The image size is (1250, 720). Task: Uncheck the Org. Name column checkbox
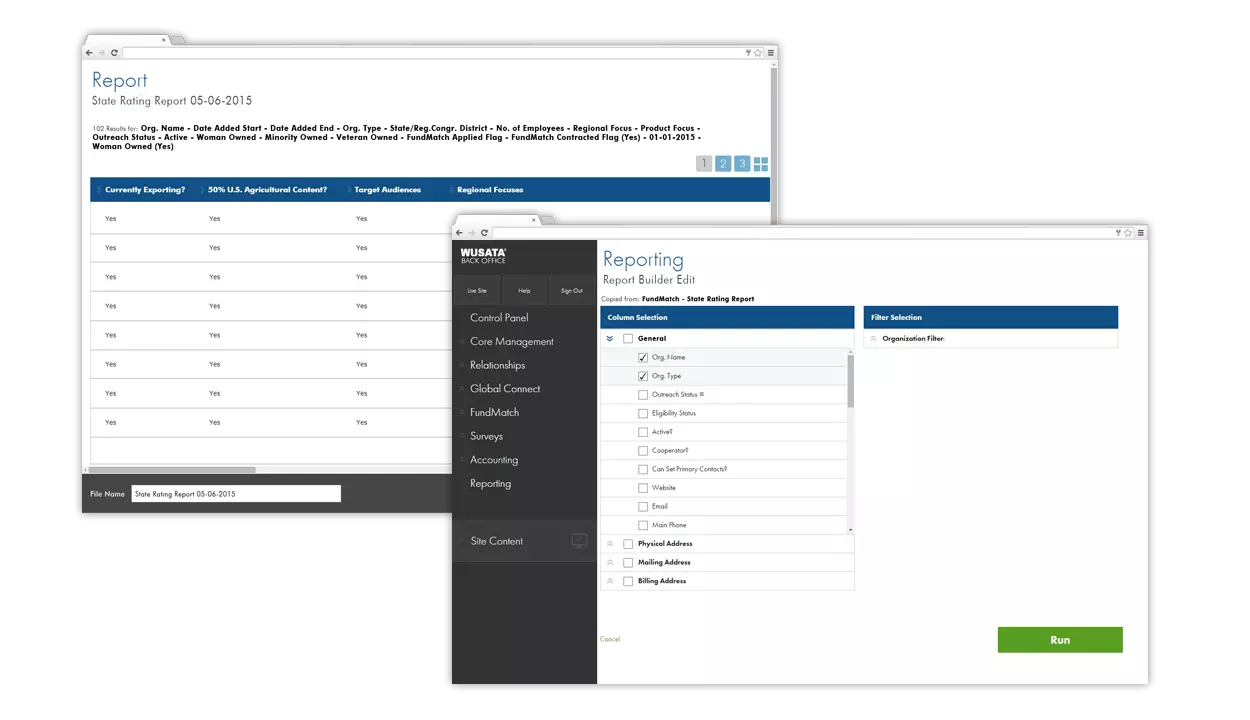tap(643, 358)
